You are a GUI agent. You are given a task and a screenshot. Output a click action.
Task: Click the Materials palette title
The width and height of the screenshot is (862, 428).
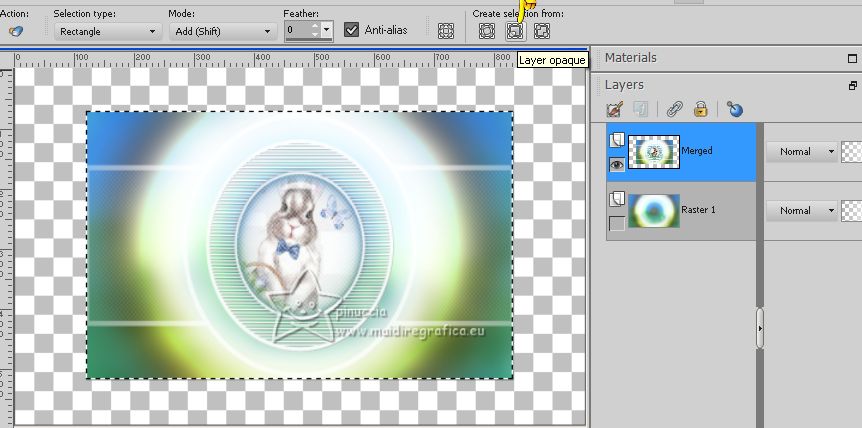pyautogui.click(x=631, y=58)
